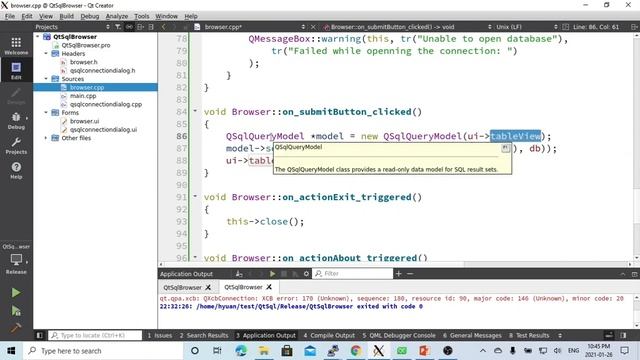Viewport: 640px width, 360px height.
Task: Fold on_actionExit_triggered function at line 91
Action: point(195,196)
